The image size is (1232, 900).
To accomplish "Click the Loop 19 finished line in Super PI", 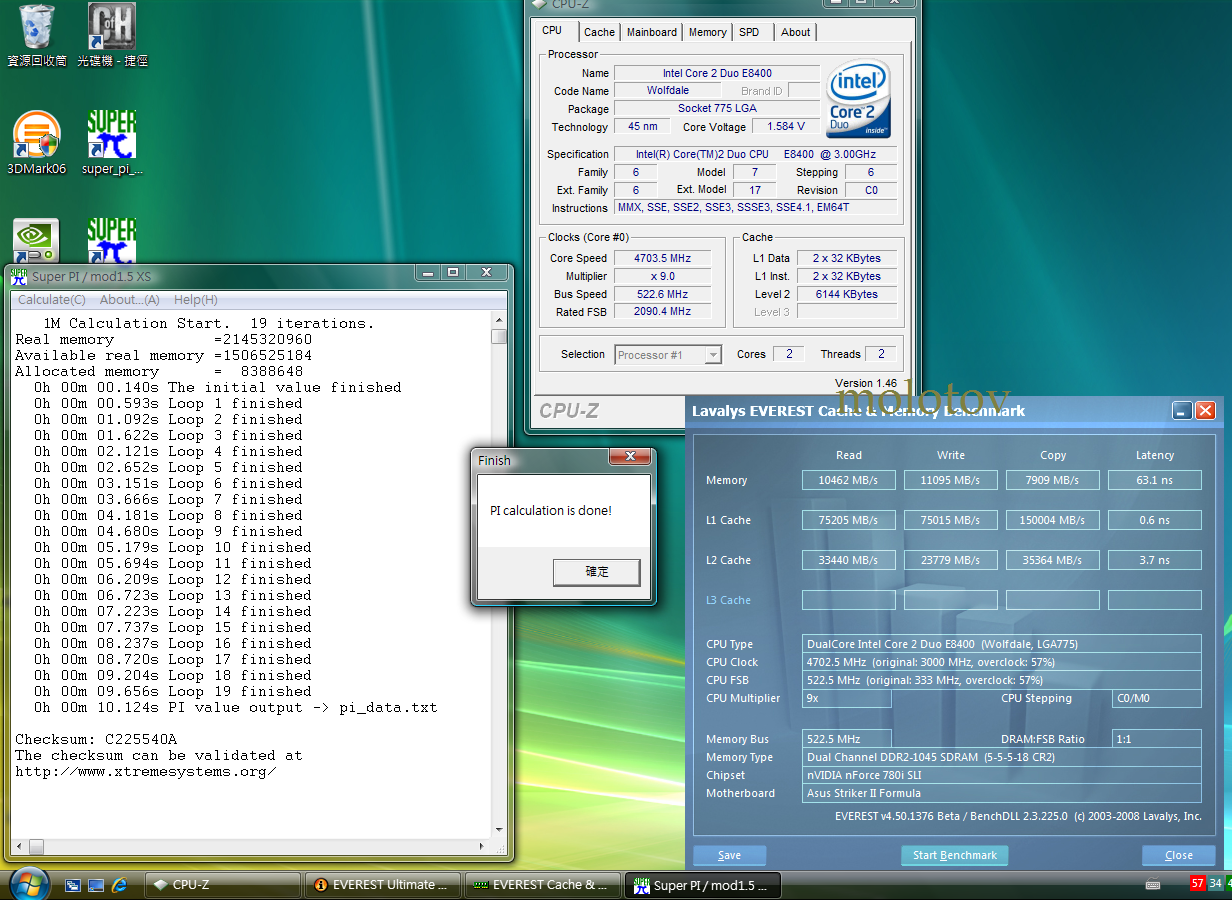I will click(173, 691).
